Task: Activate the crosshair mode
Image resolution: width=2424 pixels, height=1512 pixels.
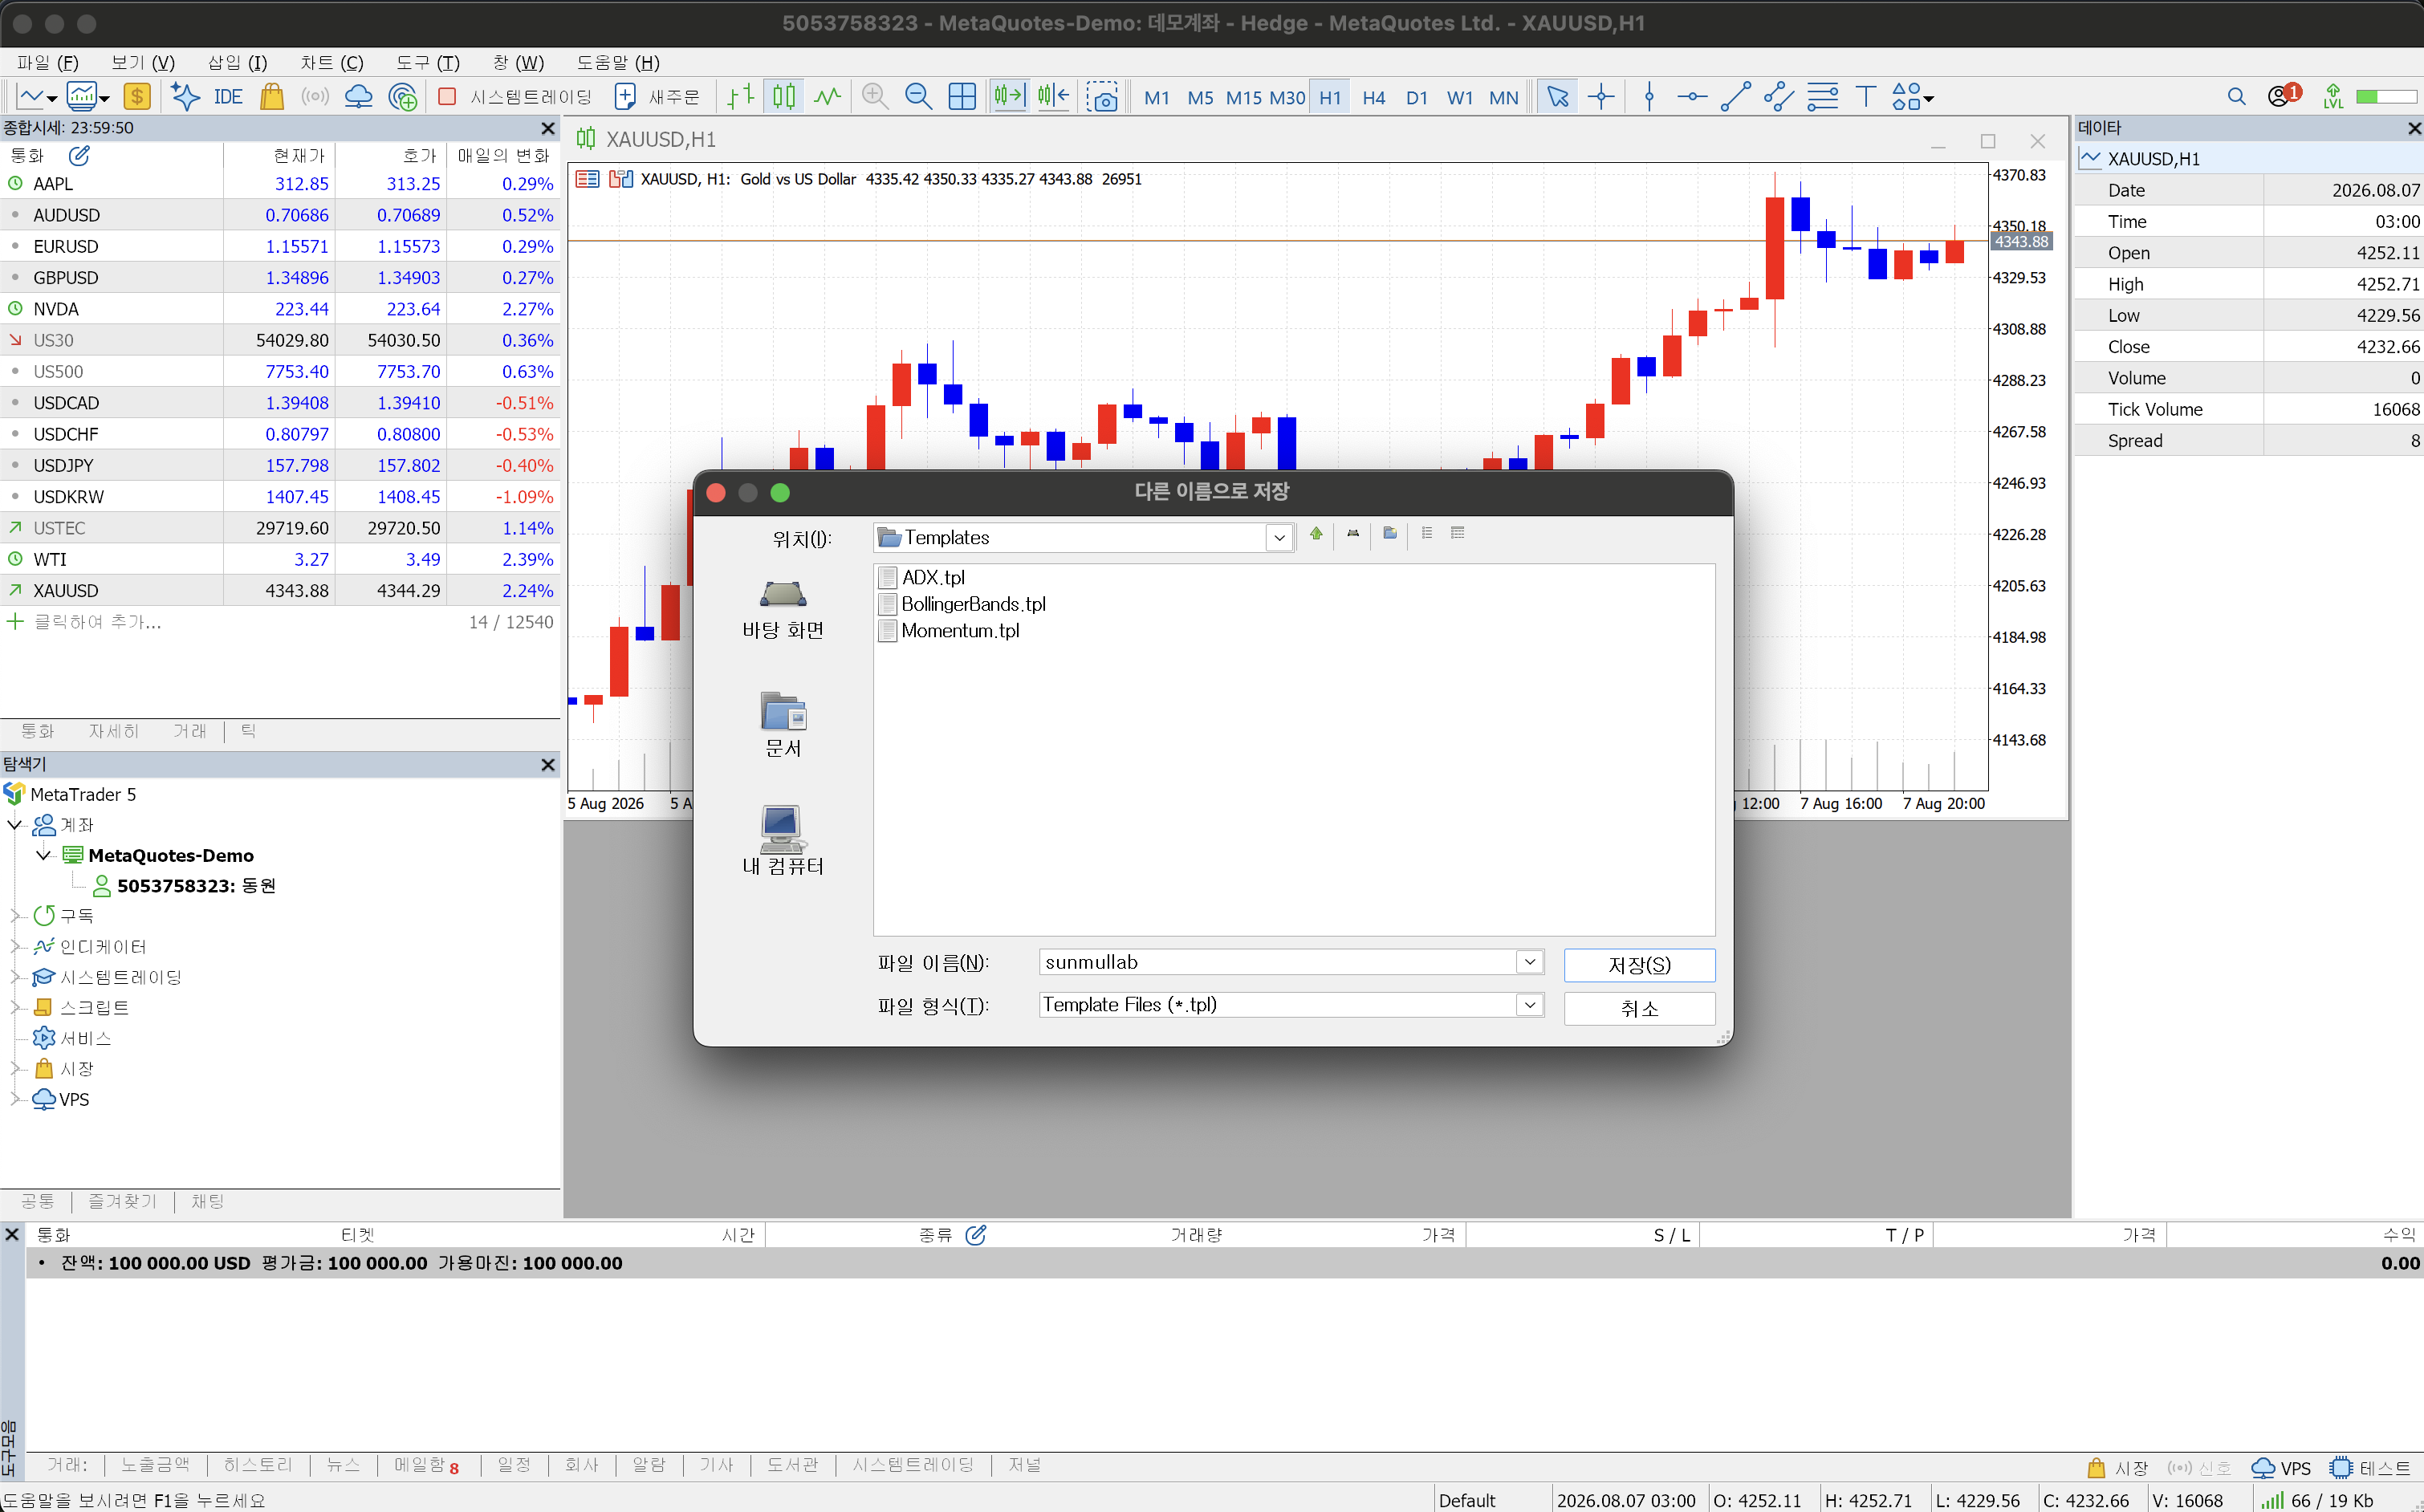Action: (x=1602, y=97)
